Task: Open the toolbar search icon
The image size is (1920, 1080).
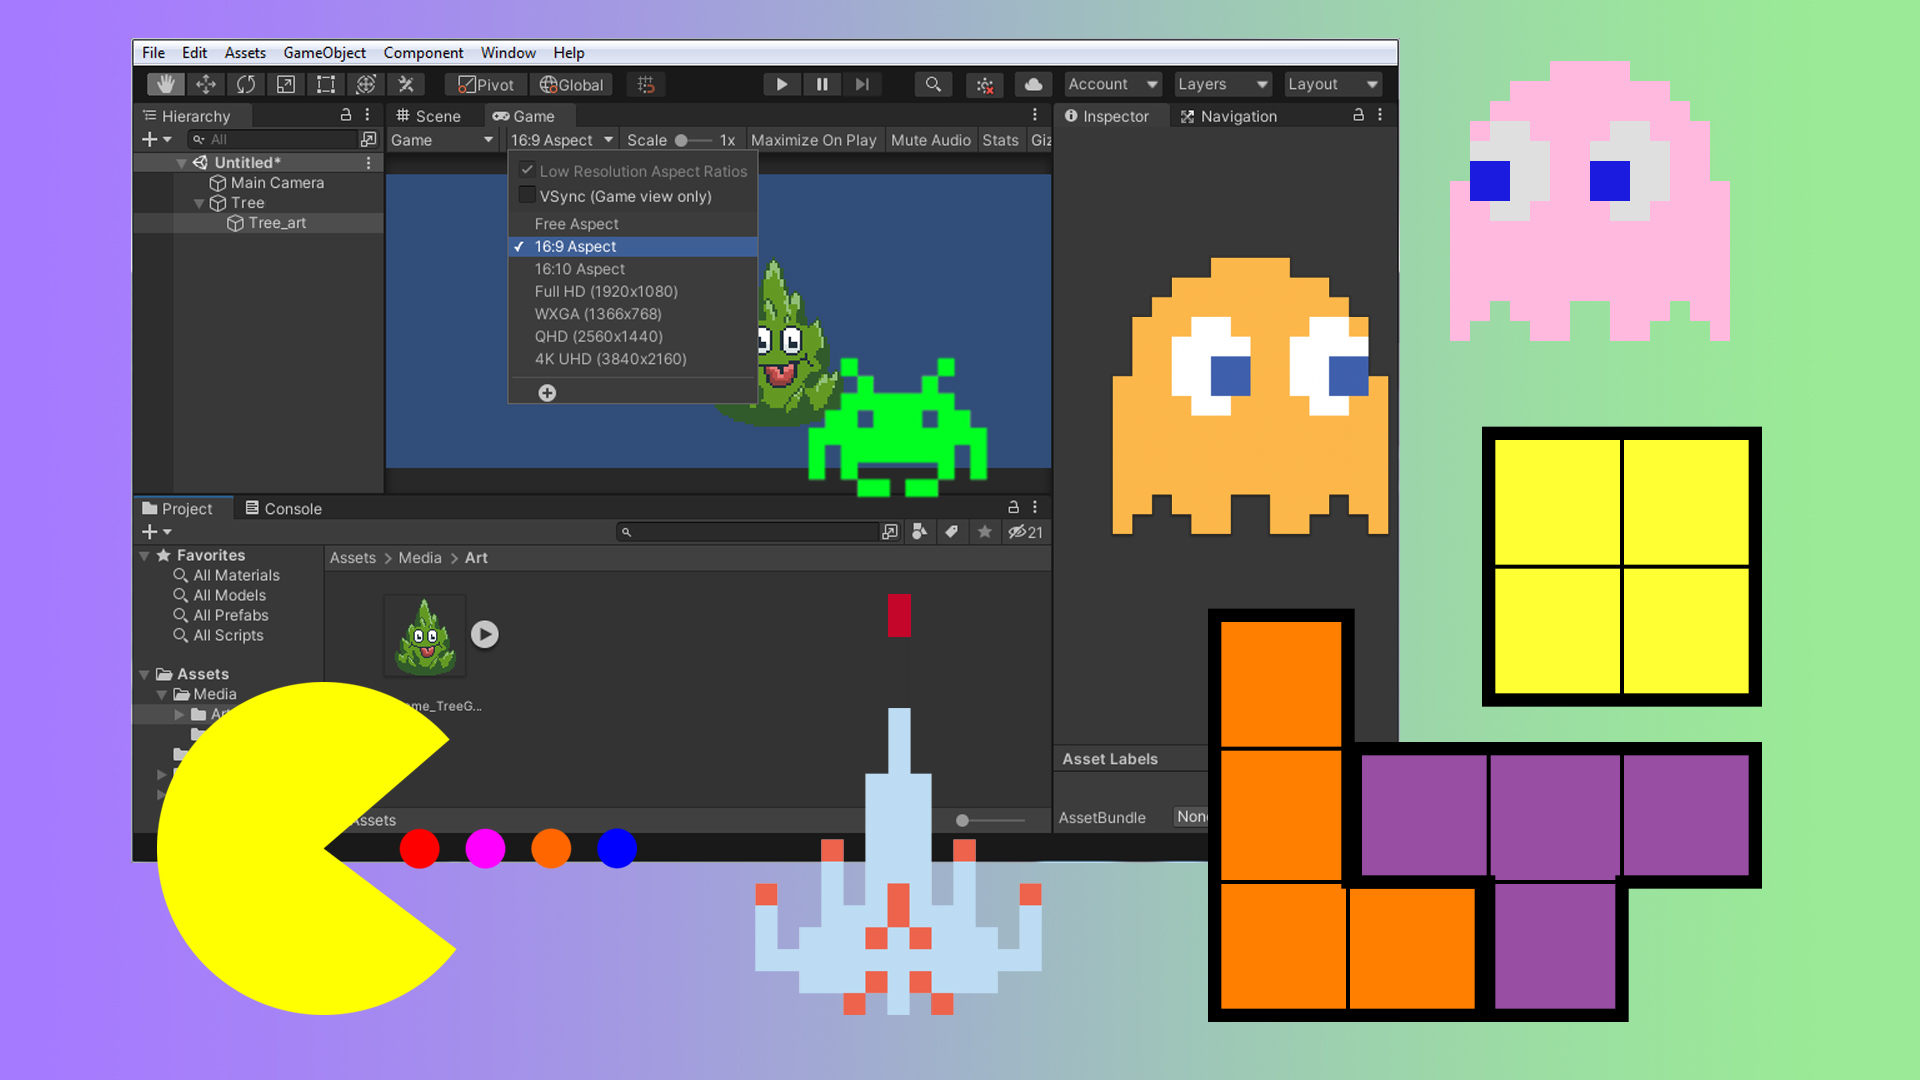Action: coord(933,85)
